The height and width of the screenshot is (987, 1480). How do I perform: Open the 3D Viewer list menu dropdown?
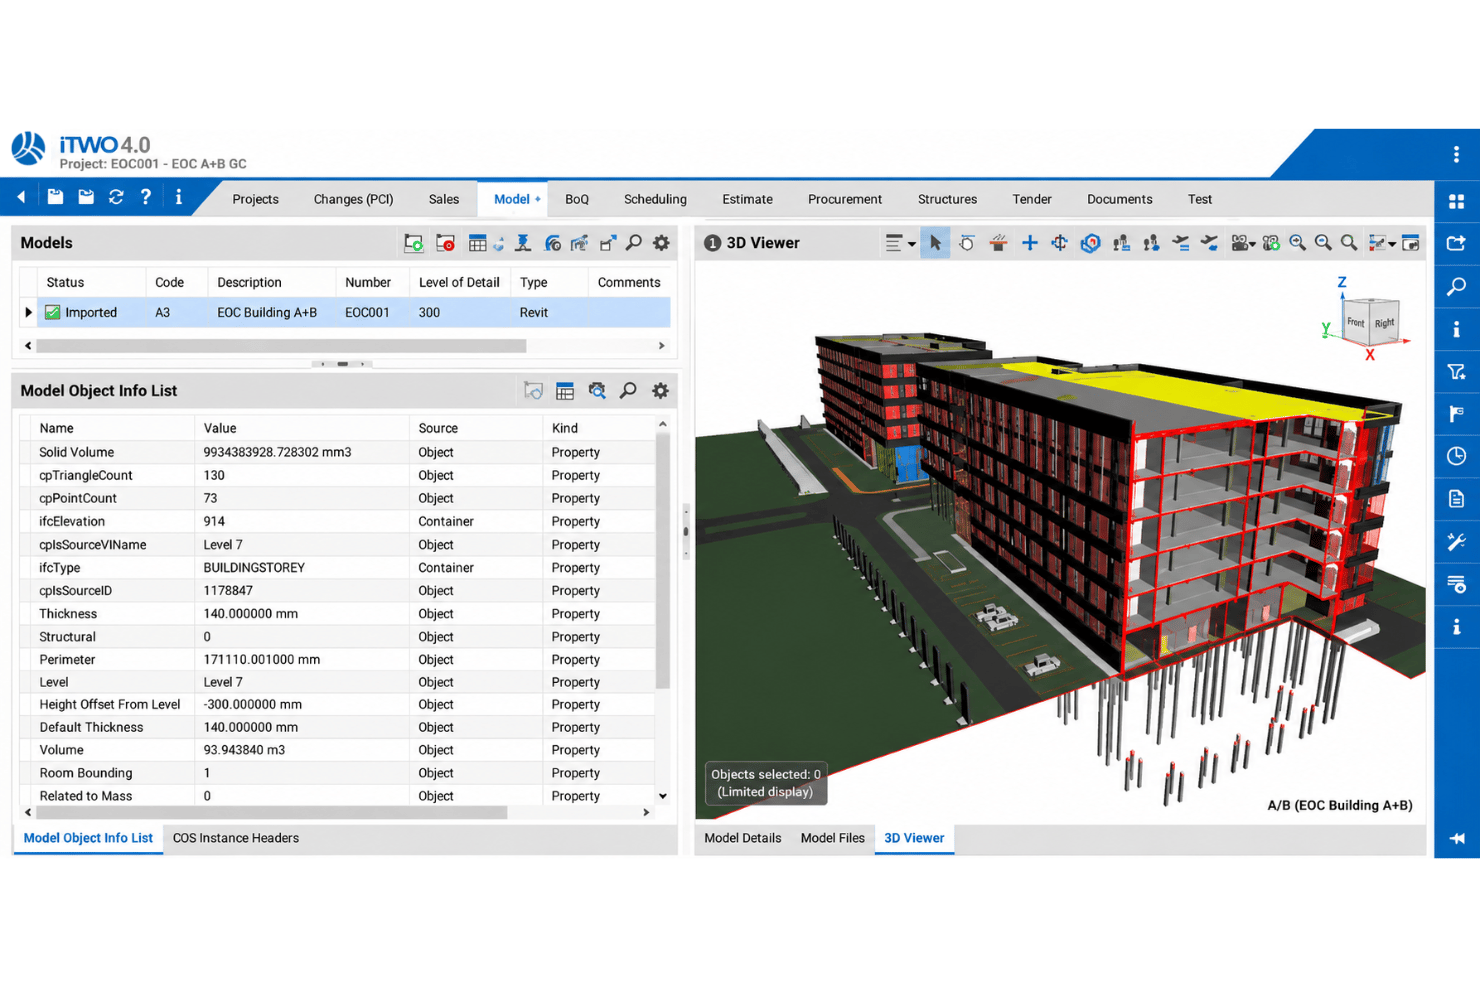coord(900,243)
